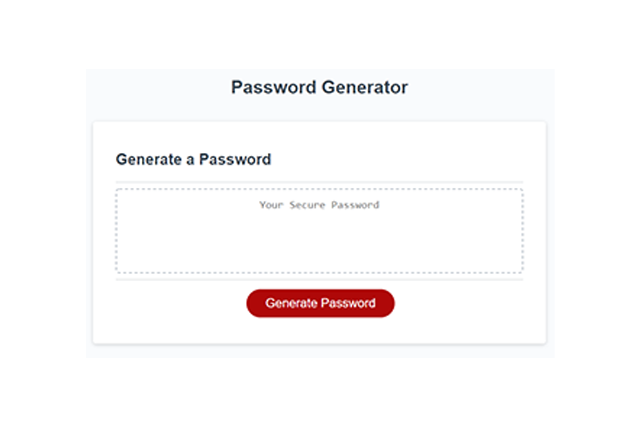
Task: Click the divider line below the password box
Action: point(319,280)
